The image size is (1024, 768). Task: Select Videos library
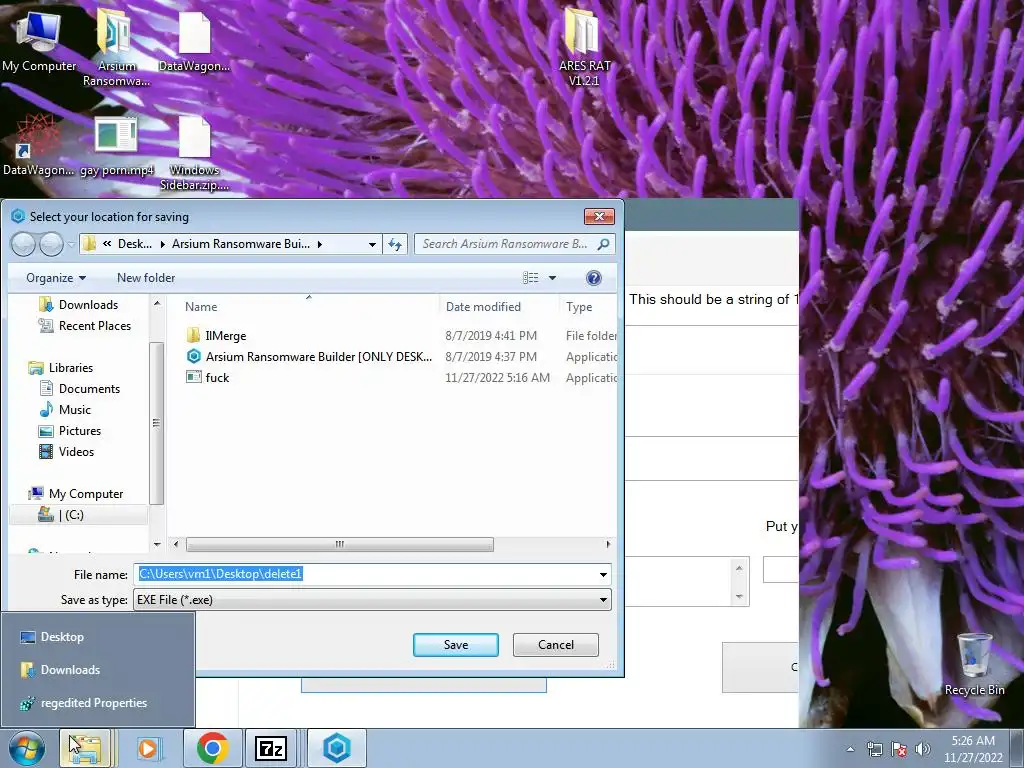pyautogui.click(x=67, y=452)
